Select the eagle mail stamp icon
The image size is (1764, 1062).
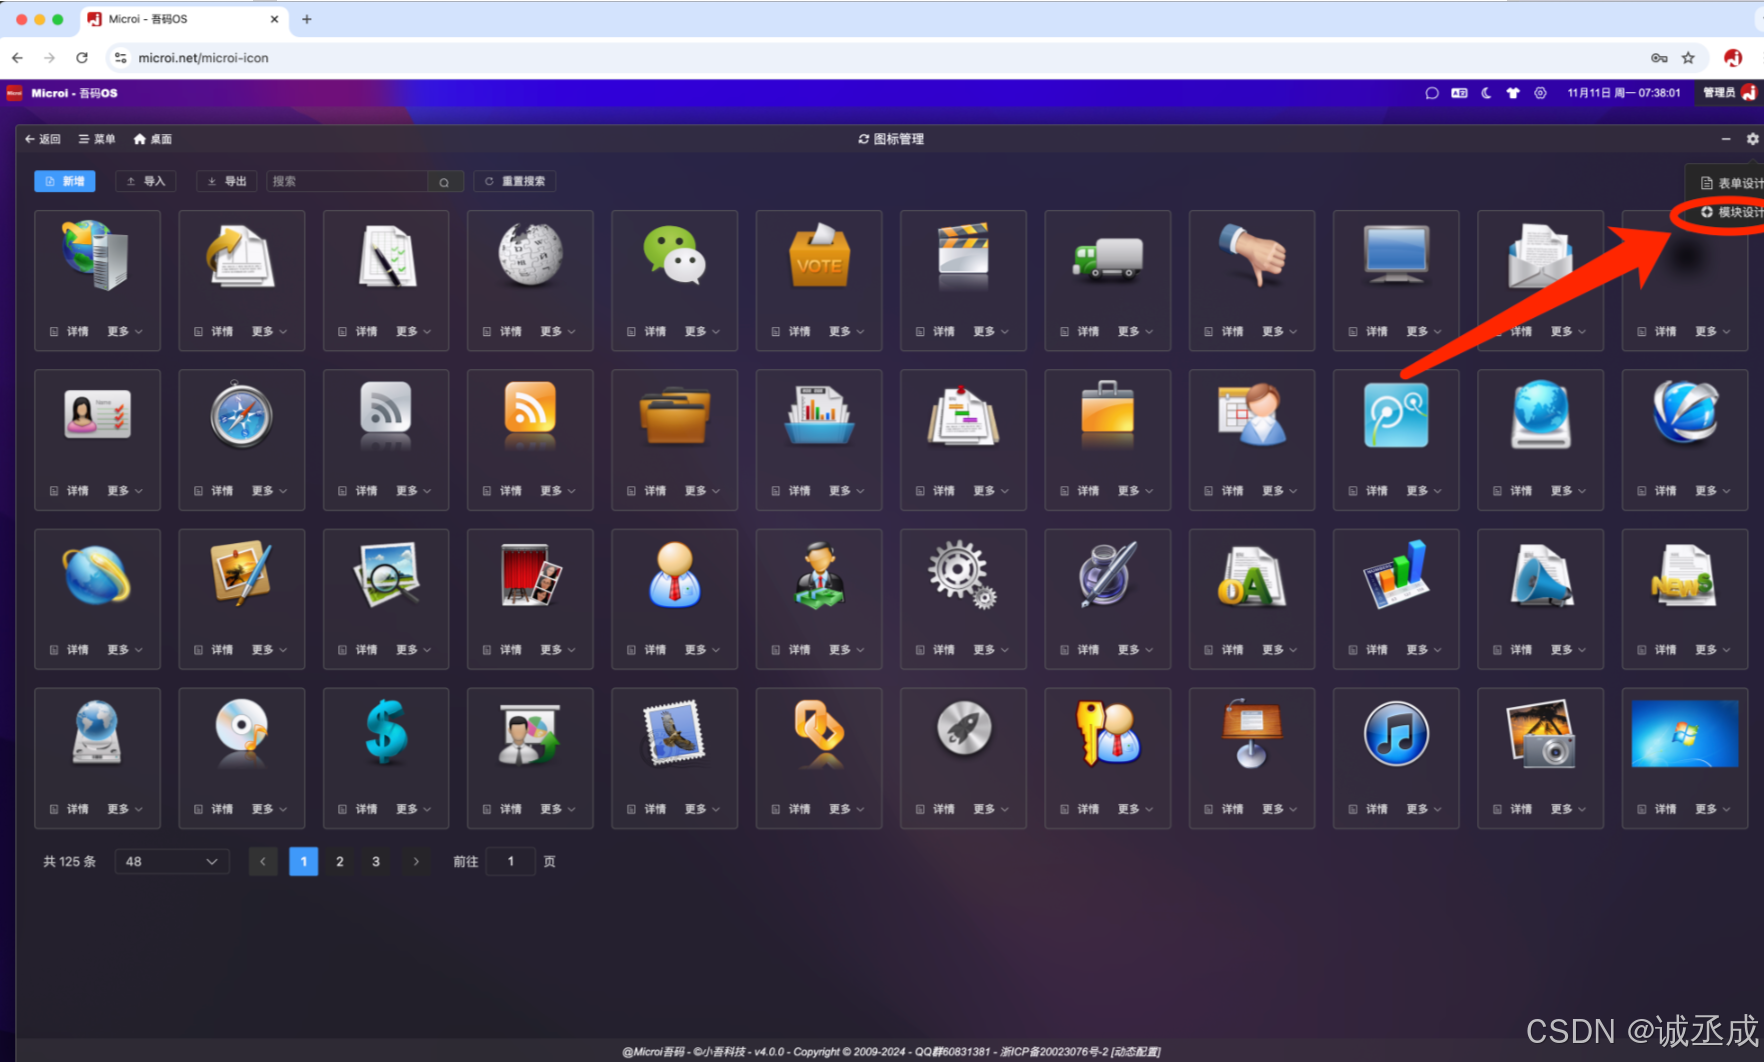pyautogui.click(x=675, y=733)
